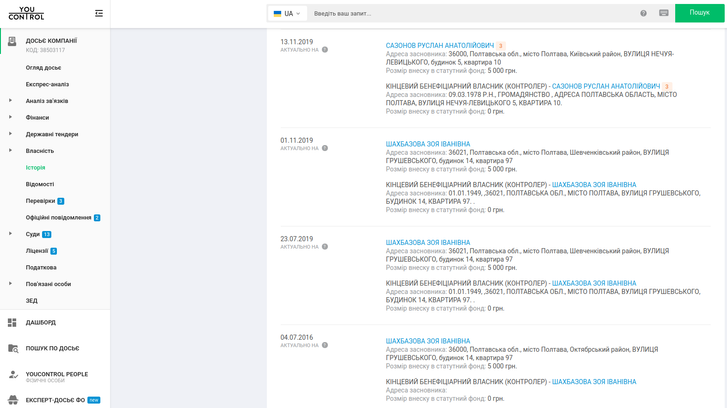Click badge 3 beside founder Сазонов Руслан Анатолійович

coord(500,46)
